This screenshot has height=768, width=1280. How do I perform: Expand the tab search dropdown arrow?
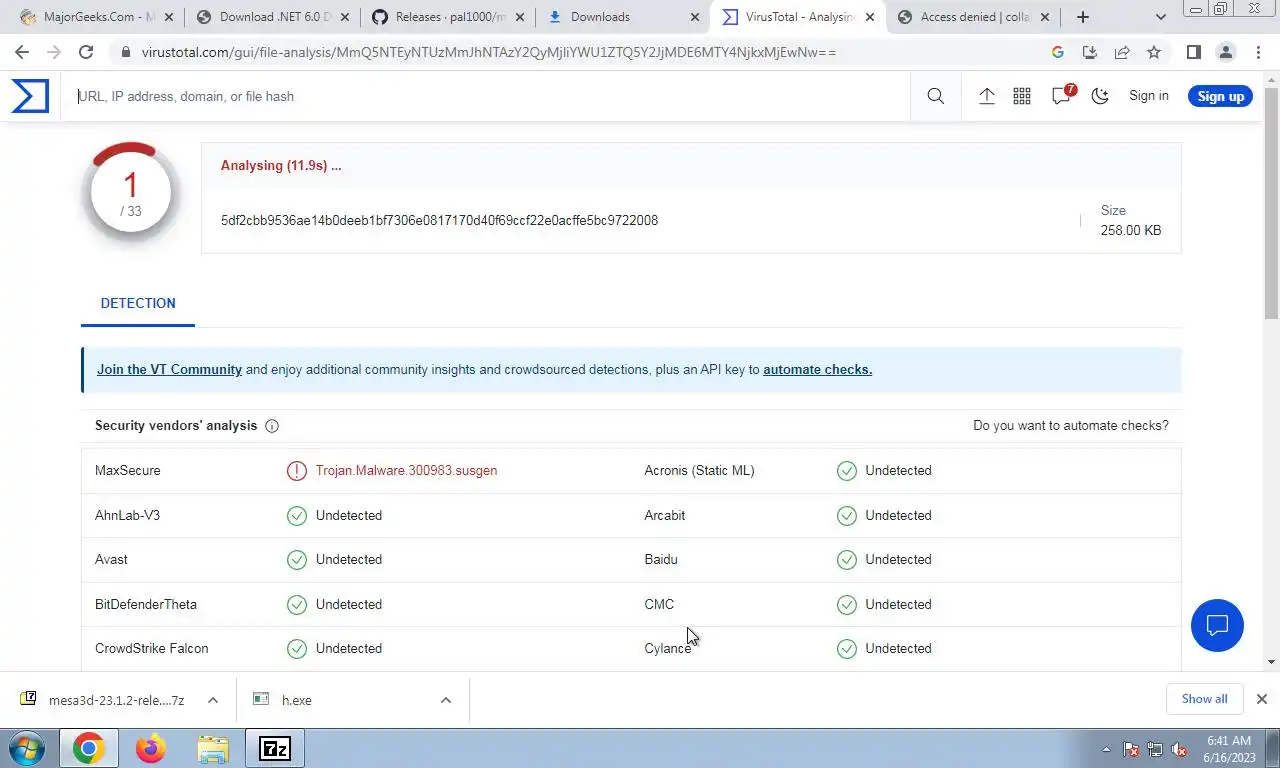point(1161,17)
